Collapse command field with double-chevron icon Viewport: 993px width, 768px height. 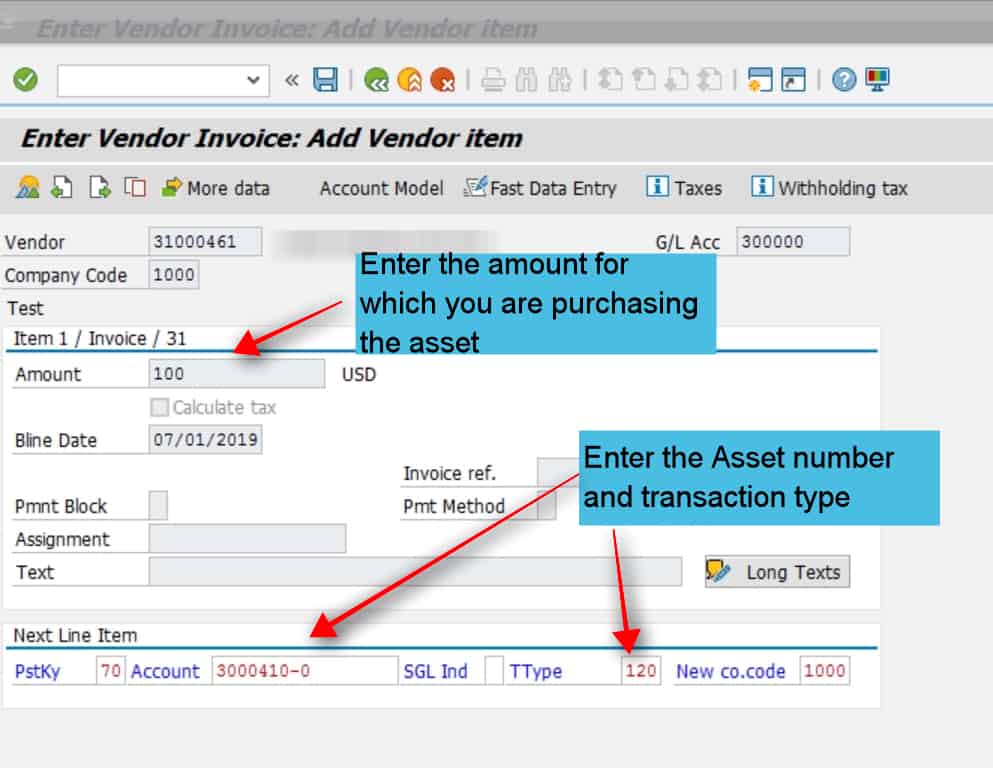point(291,80)
